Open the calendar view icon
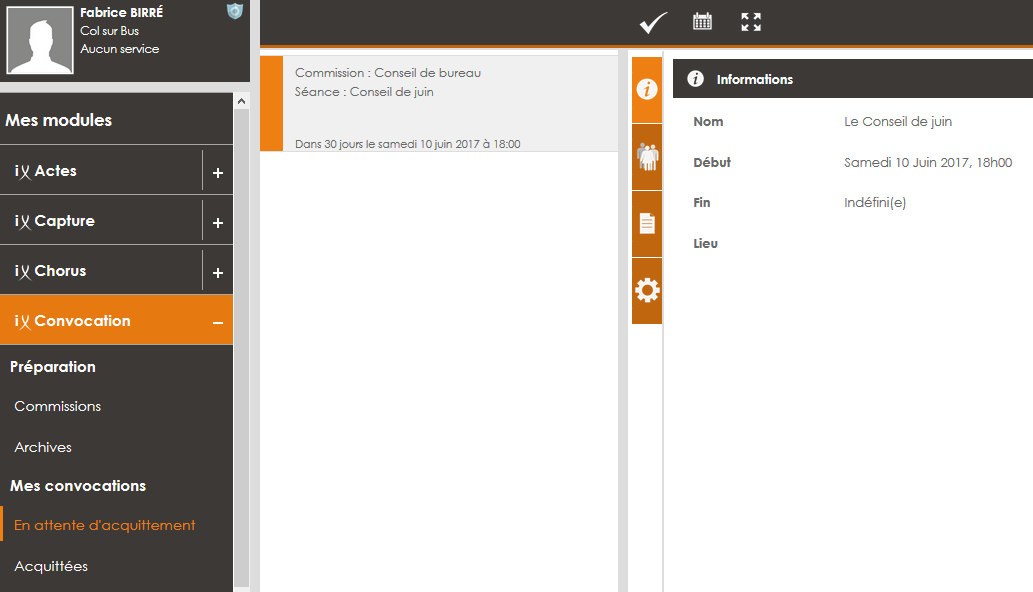 point(703,22)
